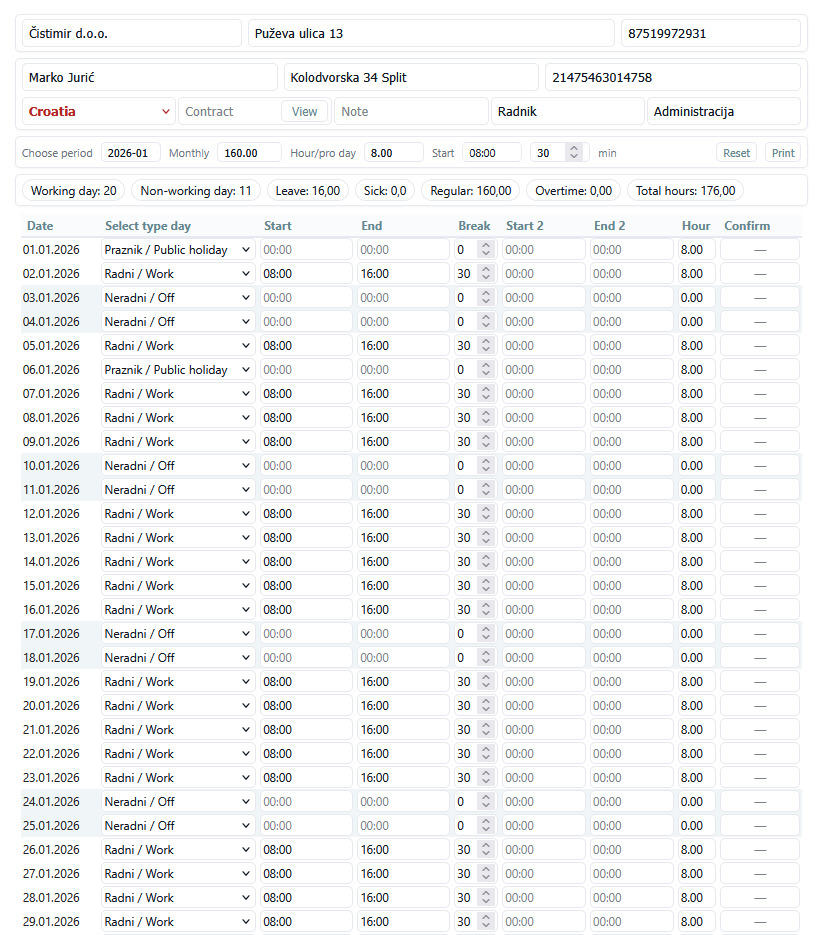821x935 pixels.
Task: Open the Croatia country dropdown
Action: coord(98,112)
